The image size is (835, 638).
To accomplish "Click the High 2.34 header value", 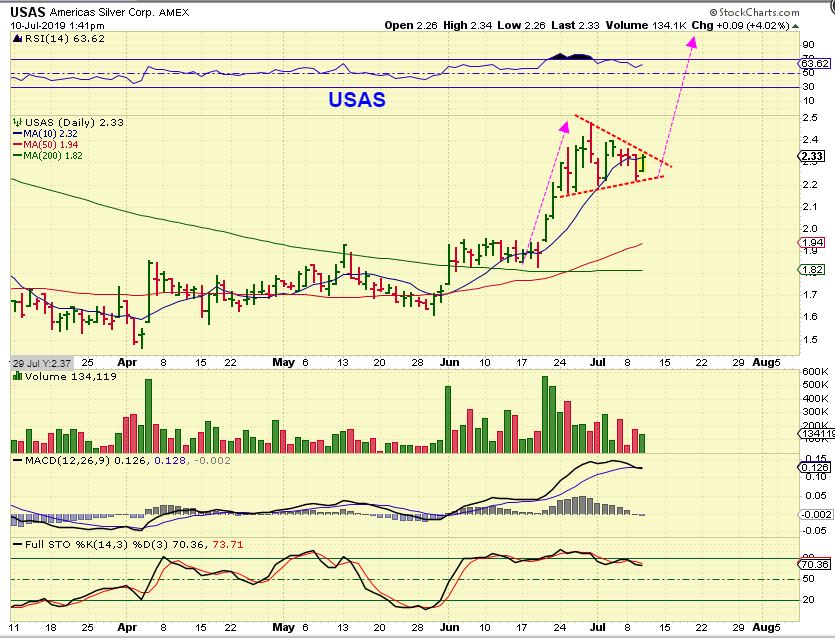I will coord(467,26).
